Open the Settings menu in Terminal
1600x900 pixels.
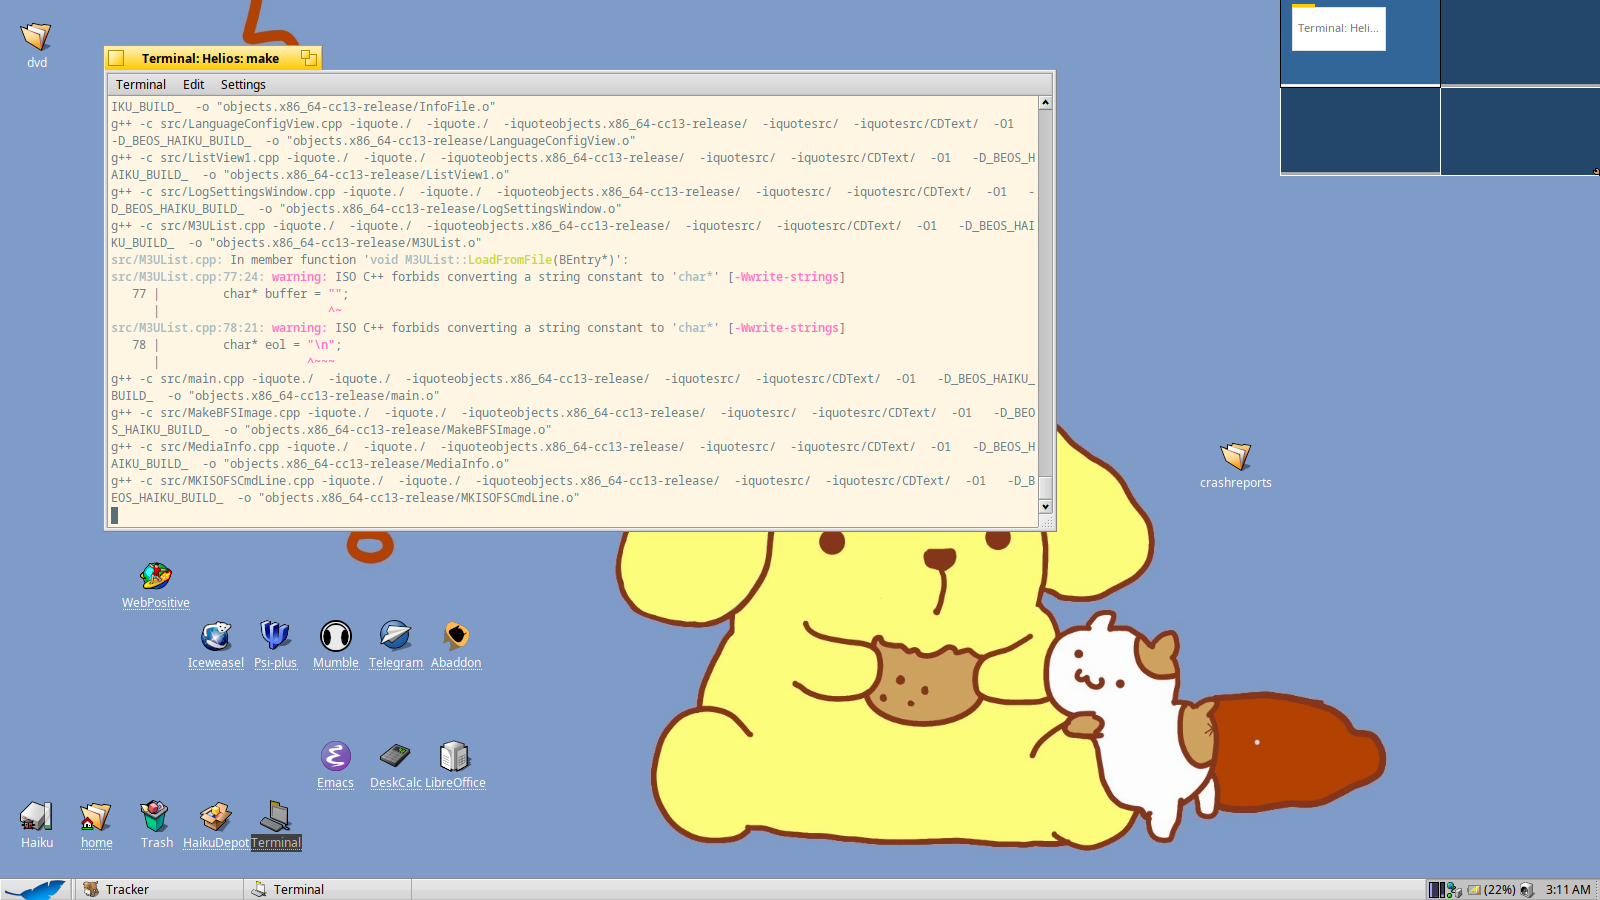(243, 85)
